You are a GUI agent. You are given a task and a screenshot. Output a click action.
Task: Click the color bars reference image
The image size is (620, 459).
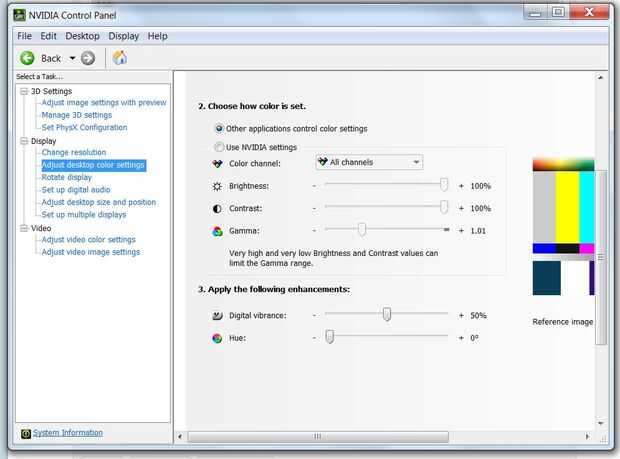pos(563,227)
